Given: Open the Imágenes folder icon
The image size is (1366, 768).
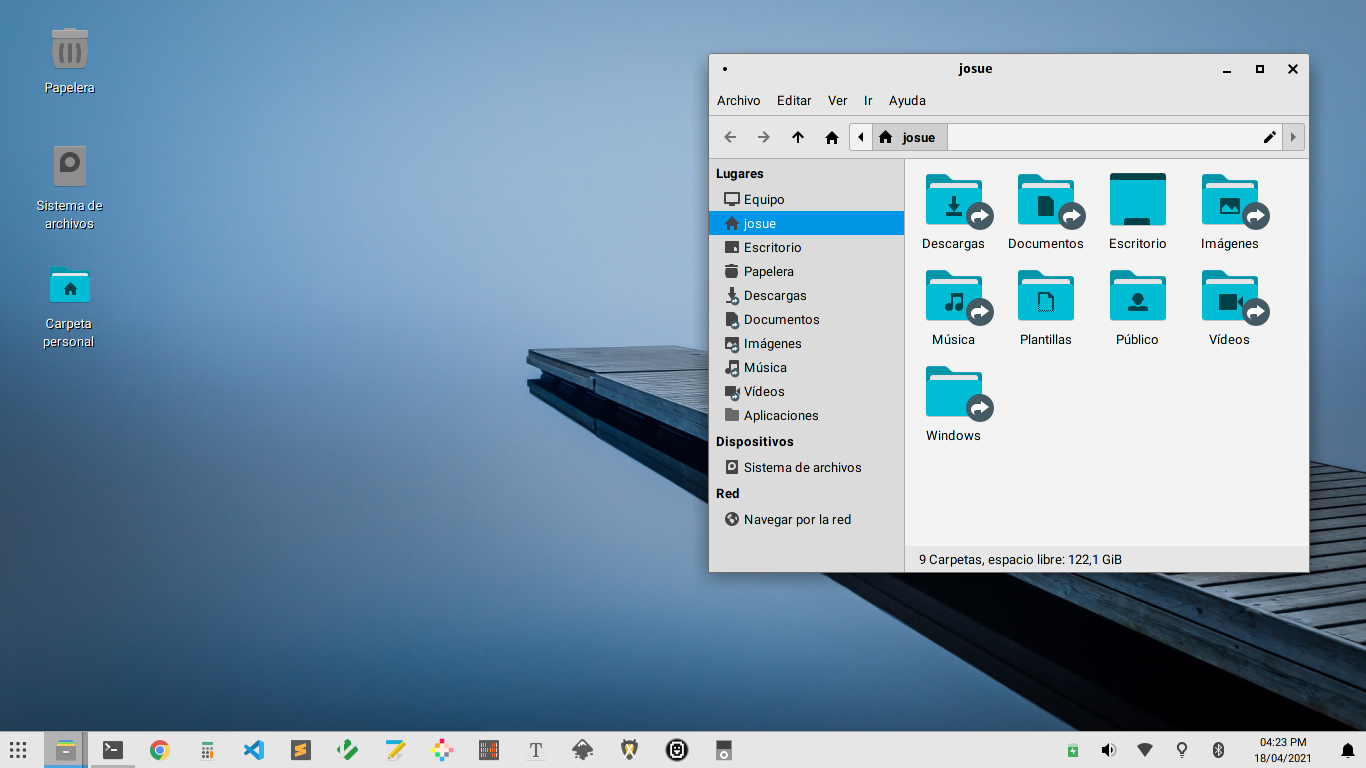Looking at the screenshot, I should pos(1230,200).
